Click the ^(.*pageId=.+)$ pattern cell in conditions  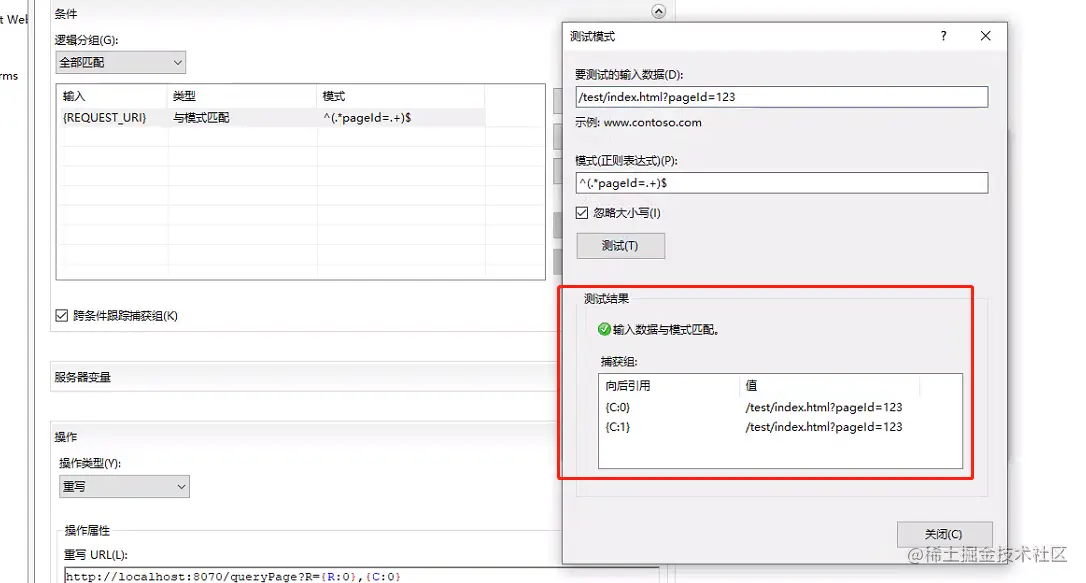click(x=367, y=118)
